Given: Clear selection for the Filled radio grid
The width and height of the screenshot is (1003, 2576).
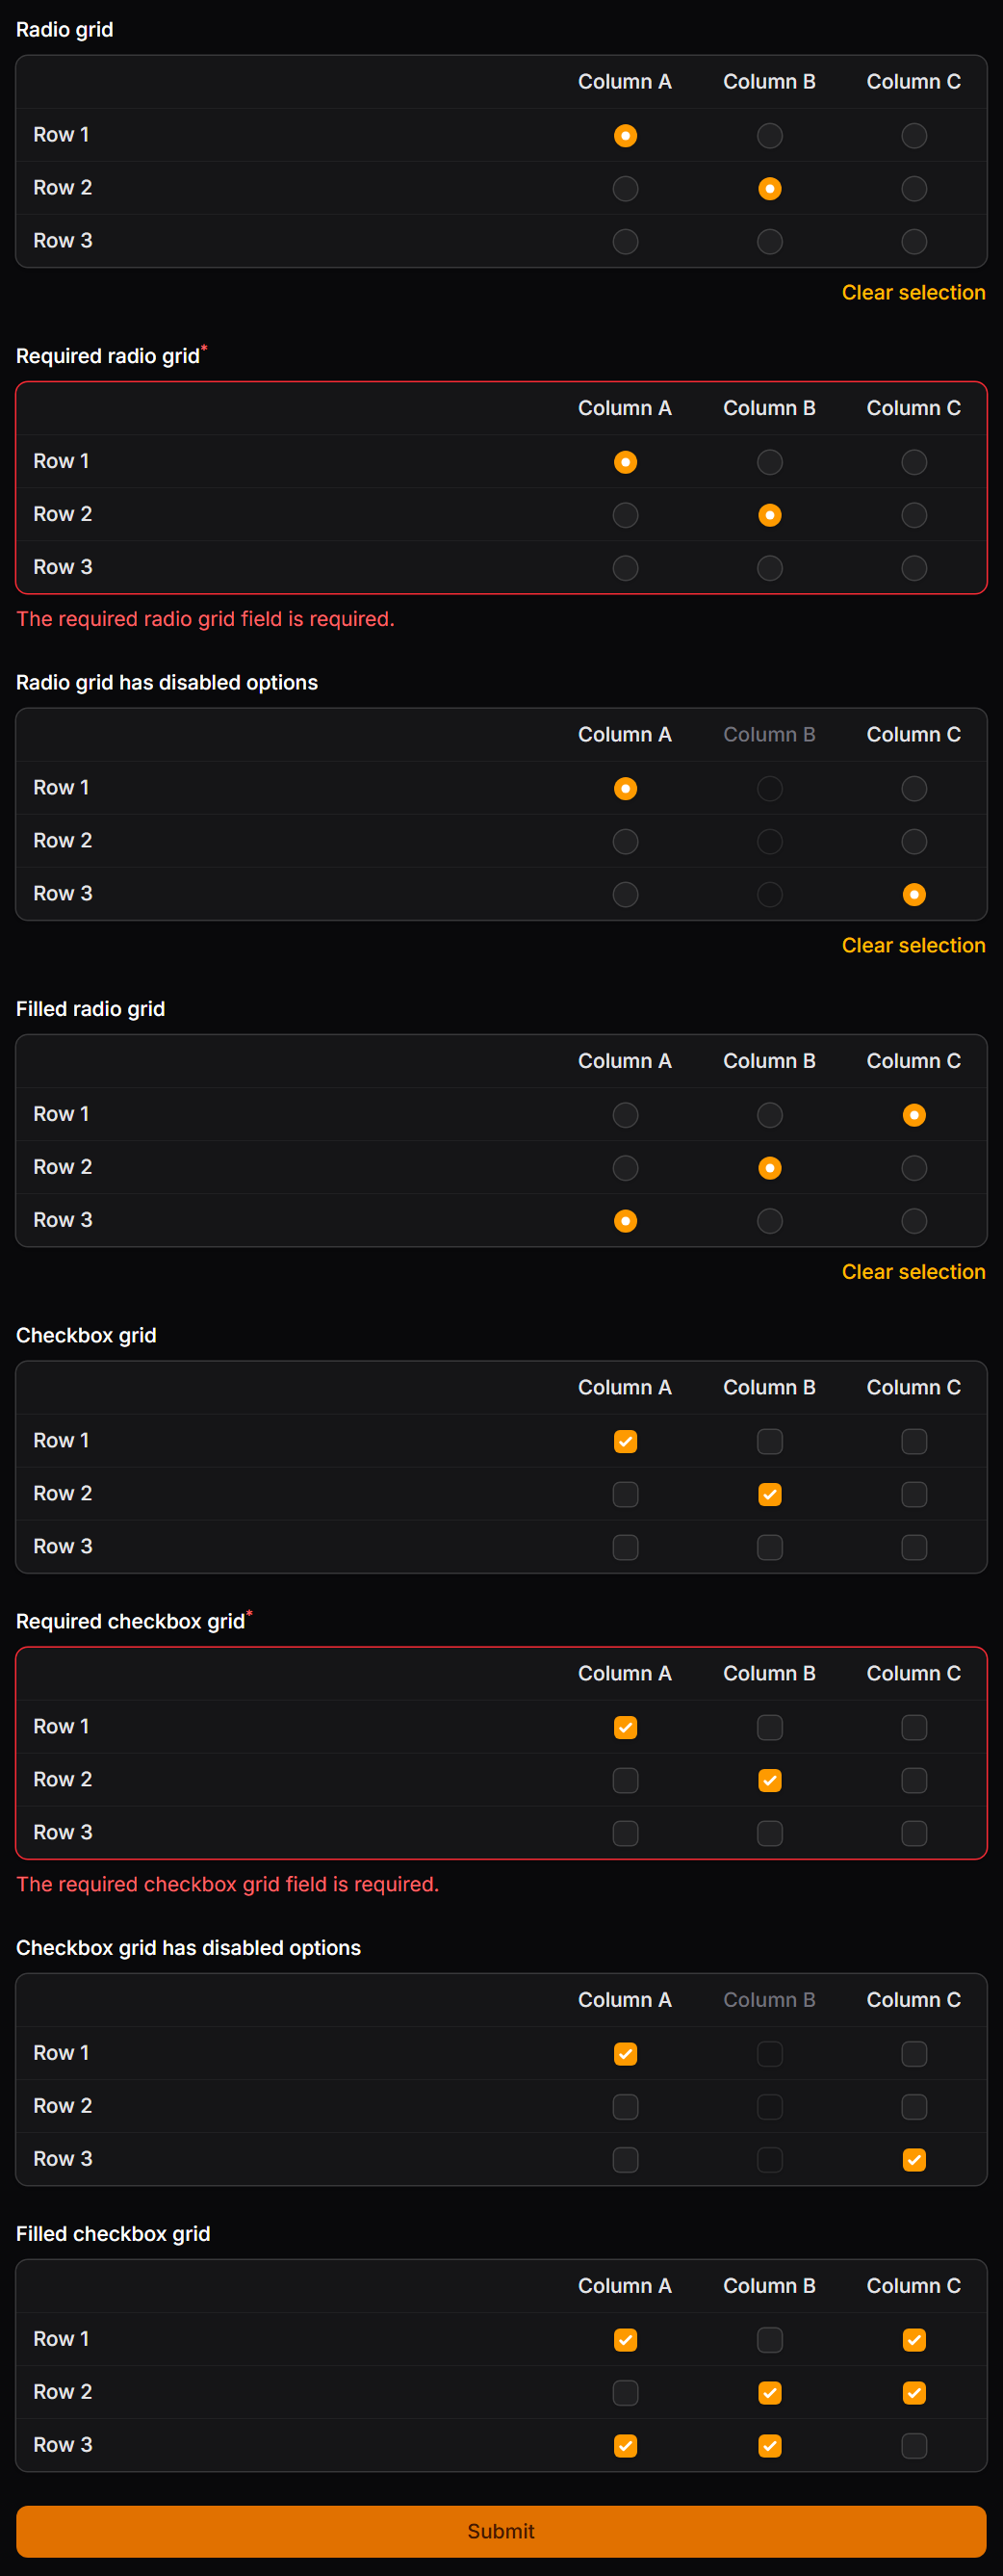Looking at the screenshot, I should pos(913,1271).
